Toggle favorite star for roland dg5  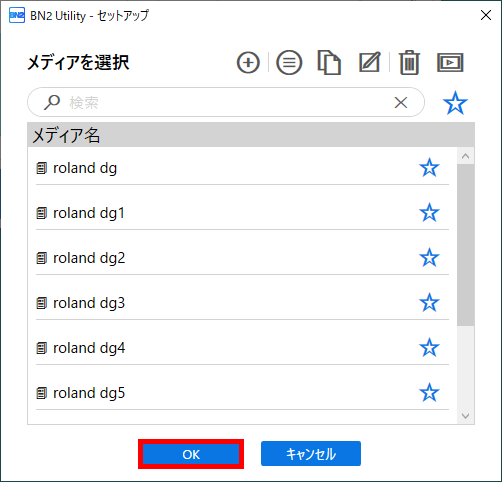[x=429, y=393]
